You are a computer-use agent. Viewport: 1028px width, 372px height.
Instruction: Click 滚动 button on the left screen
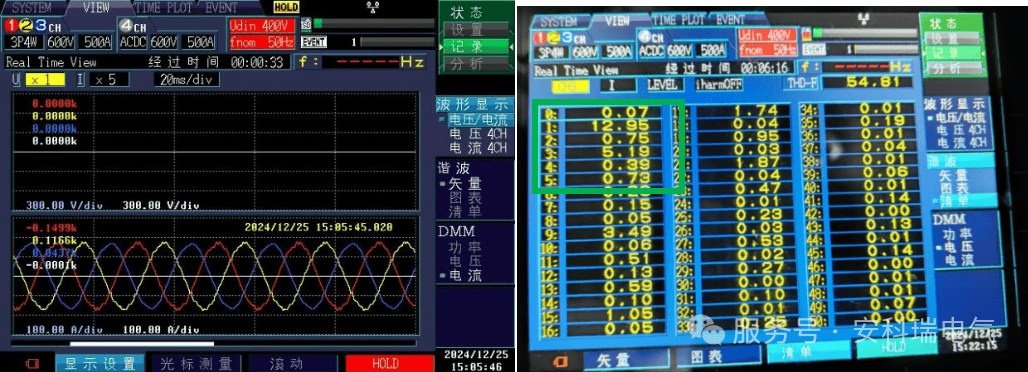pyautogui.click(x=294, y=363)
